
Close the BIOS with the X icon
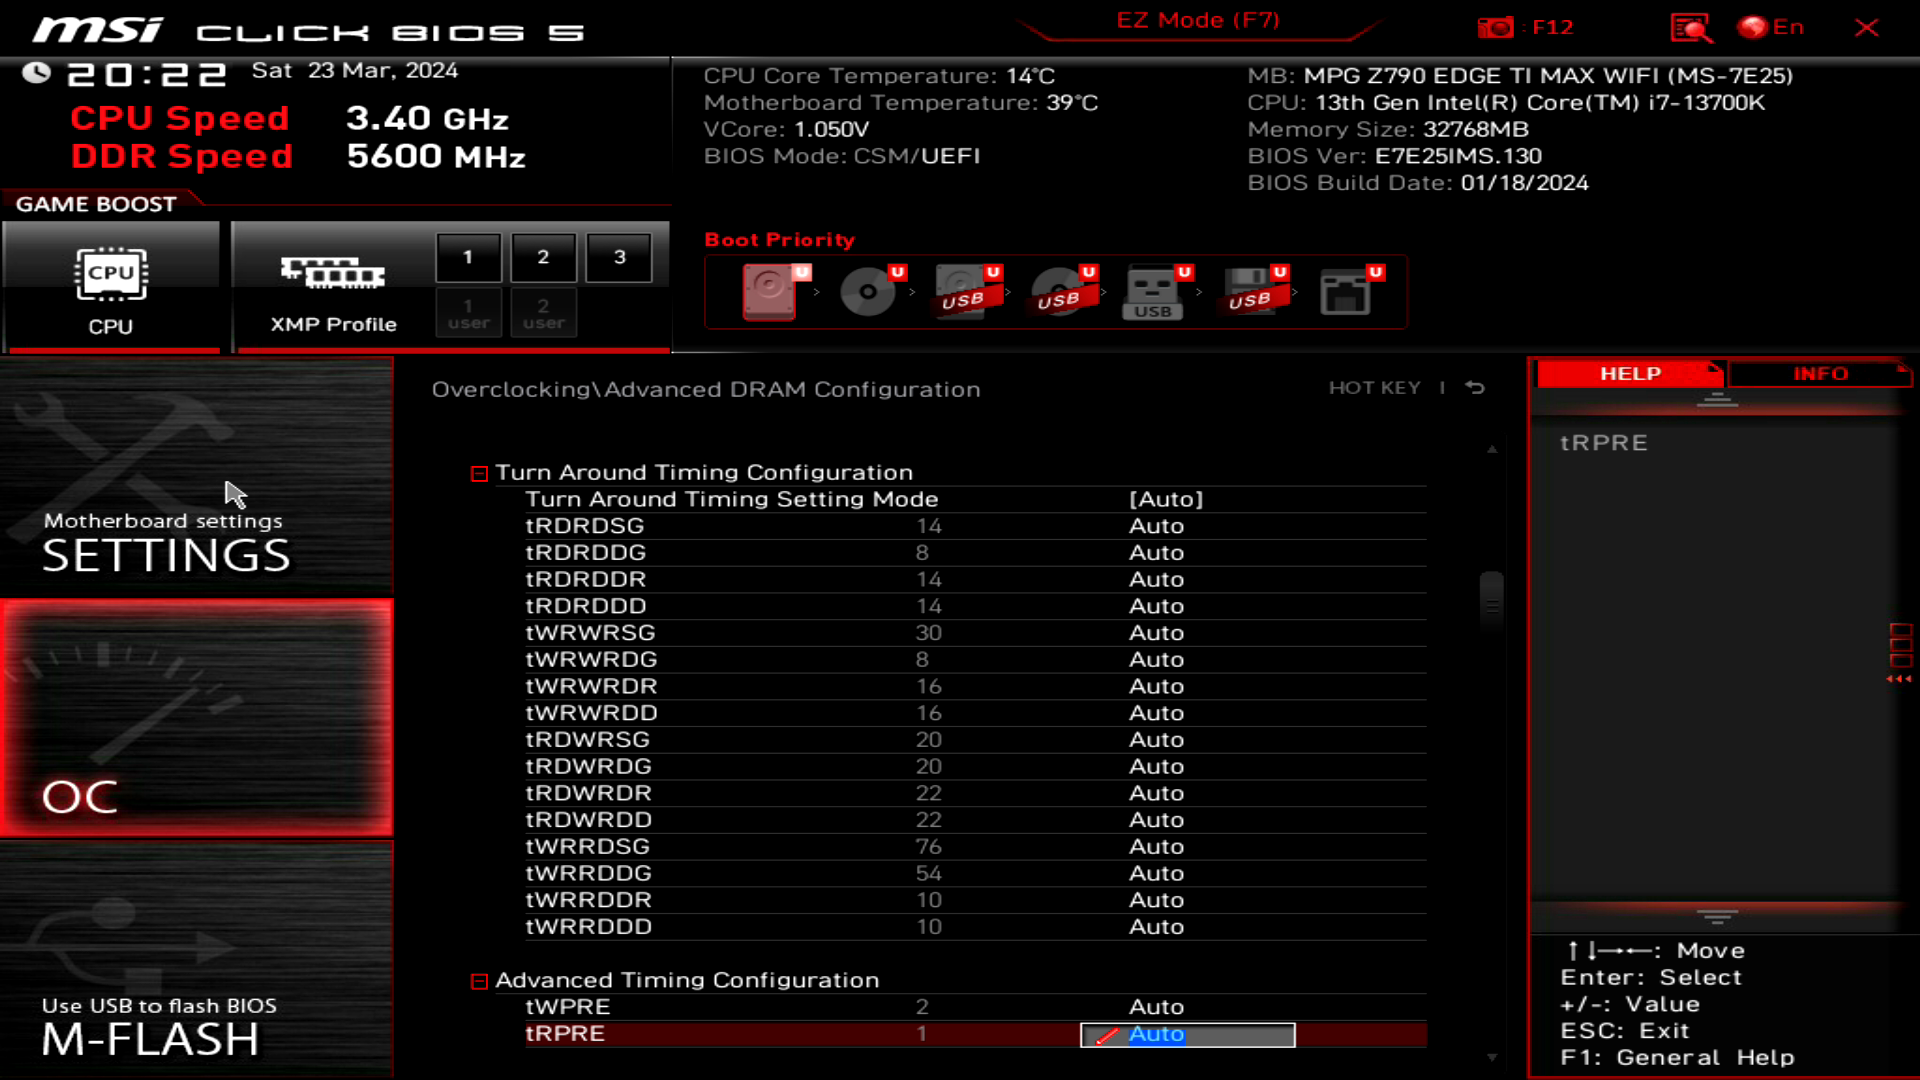point(1866,28)
